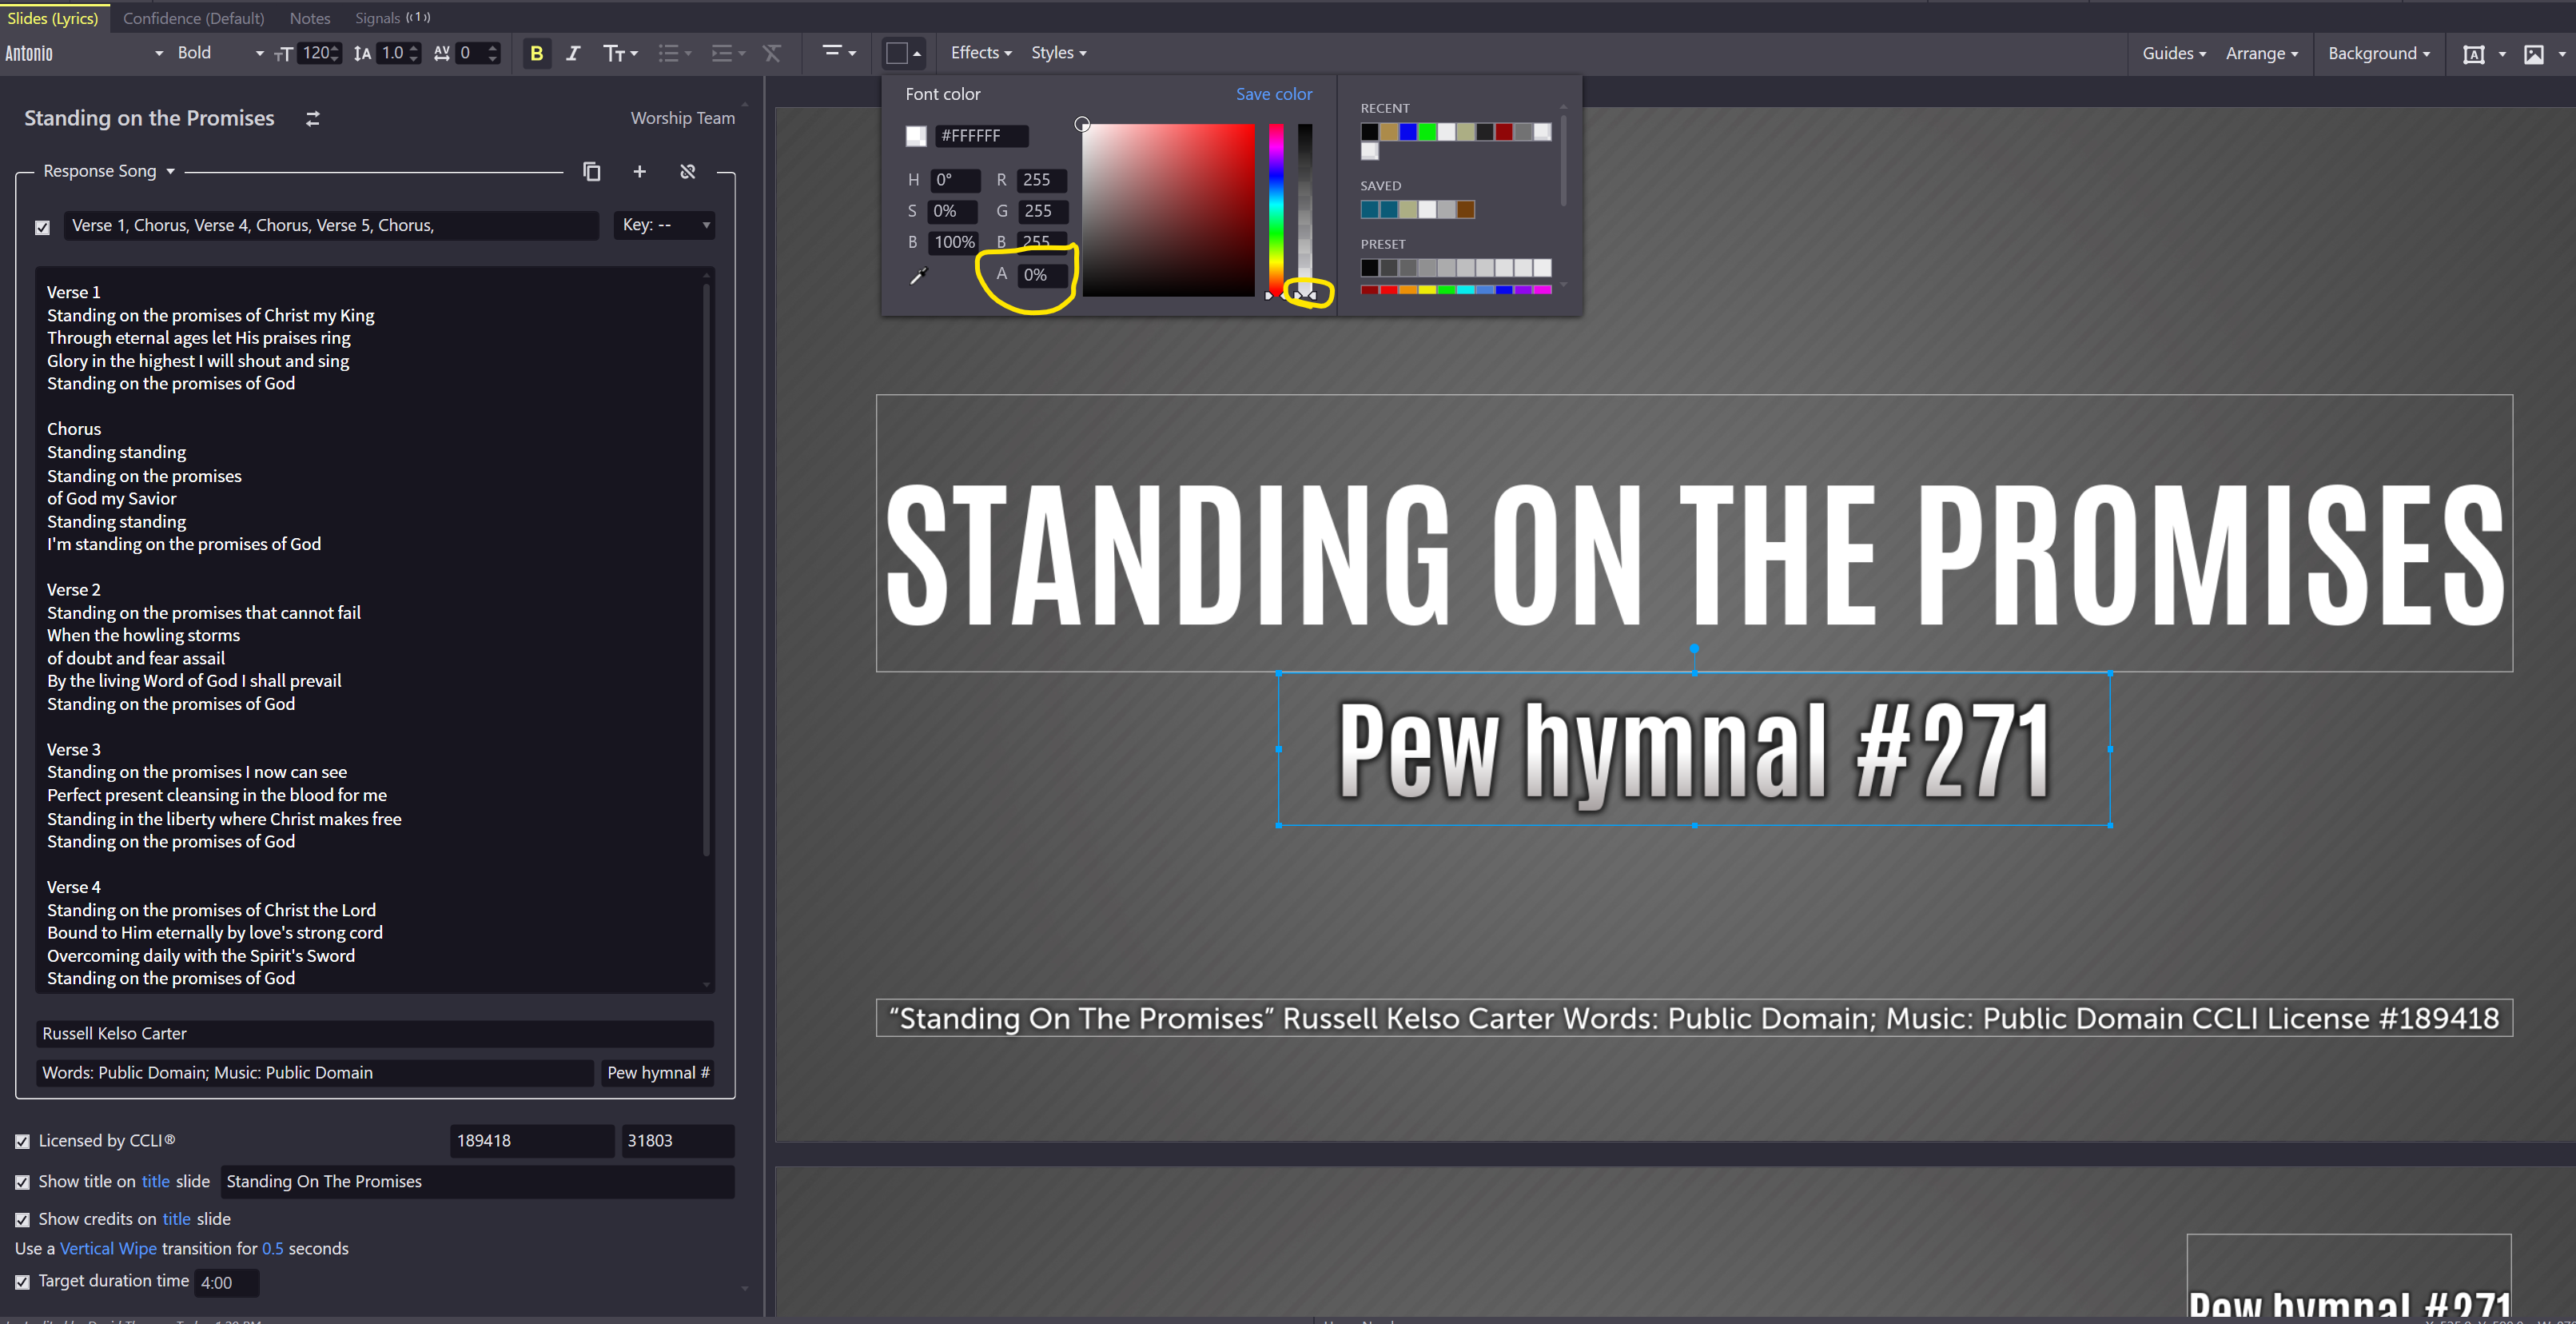Click the unlink arrangement icon
This screenshot has height=1324, width=2576.
687,172
